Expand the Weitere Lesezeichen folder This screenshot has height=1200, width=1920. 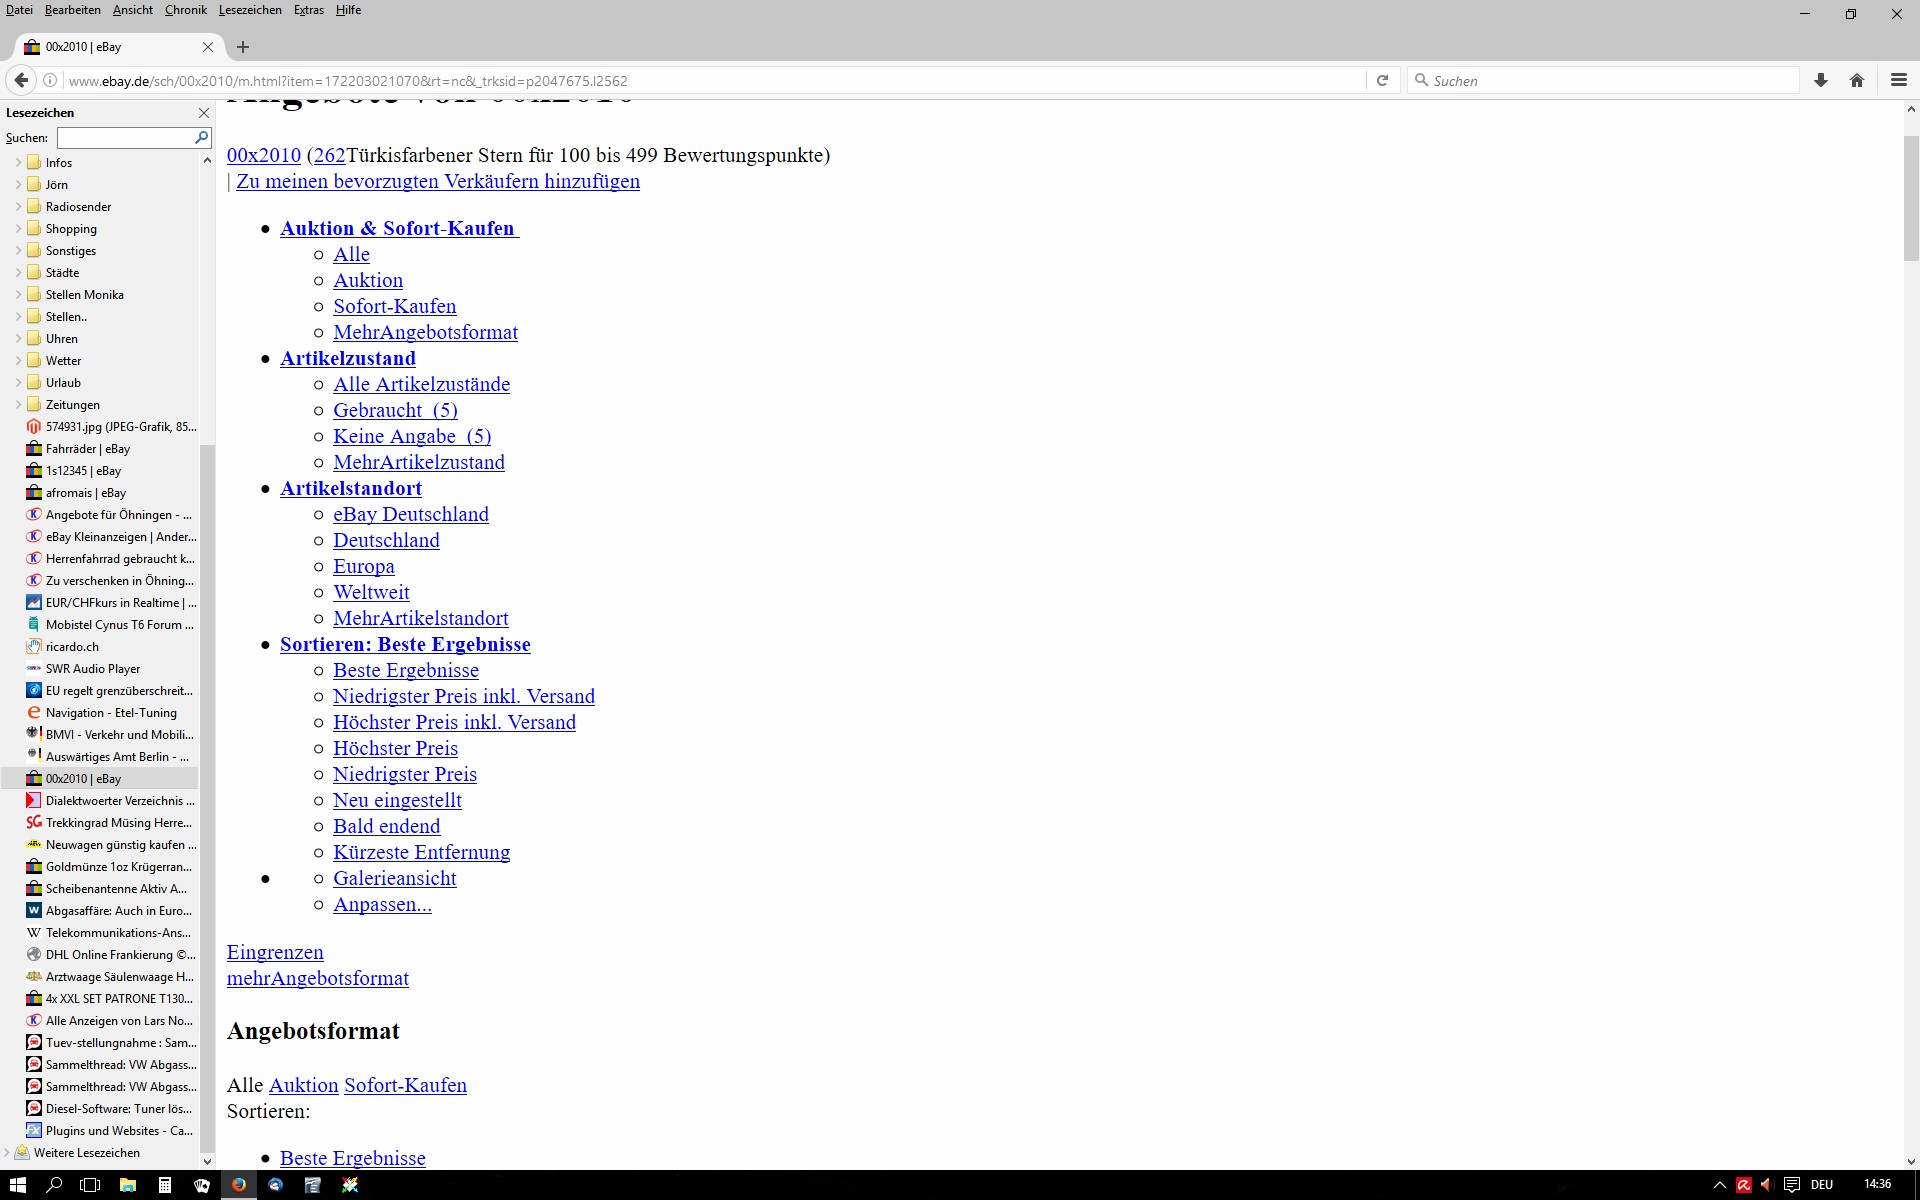click(7, 1153)
